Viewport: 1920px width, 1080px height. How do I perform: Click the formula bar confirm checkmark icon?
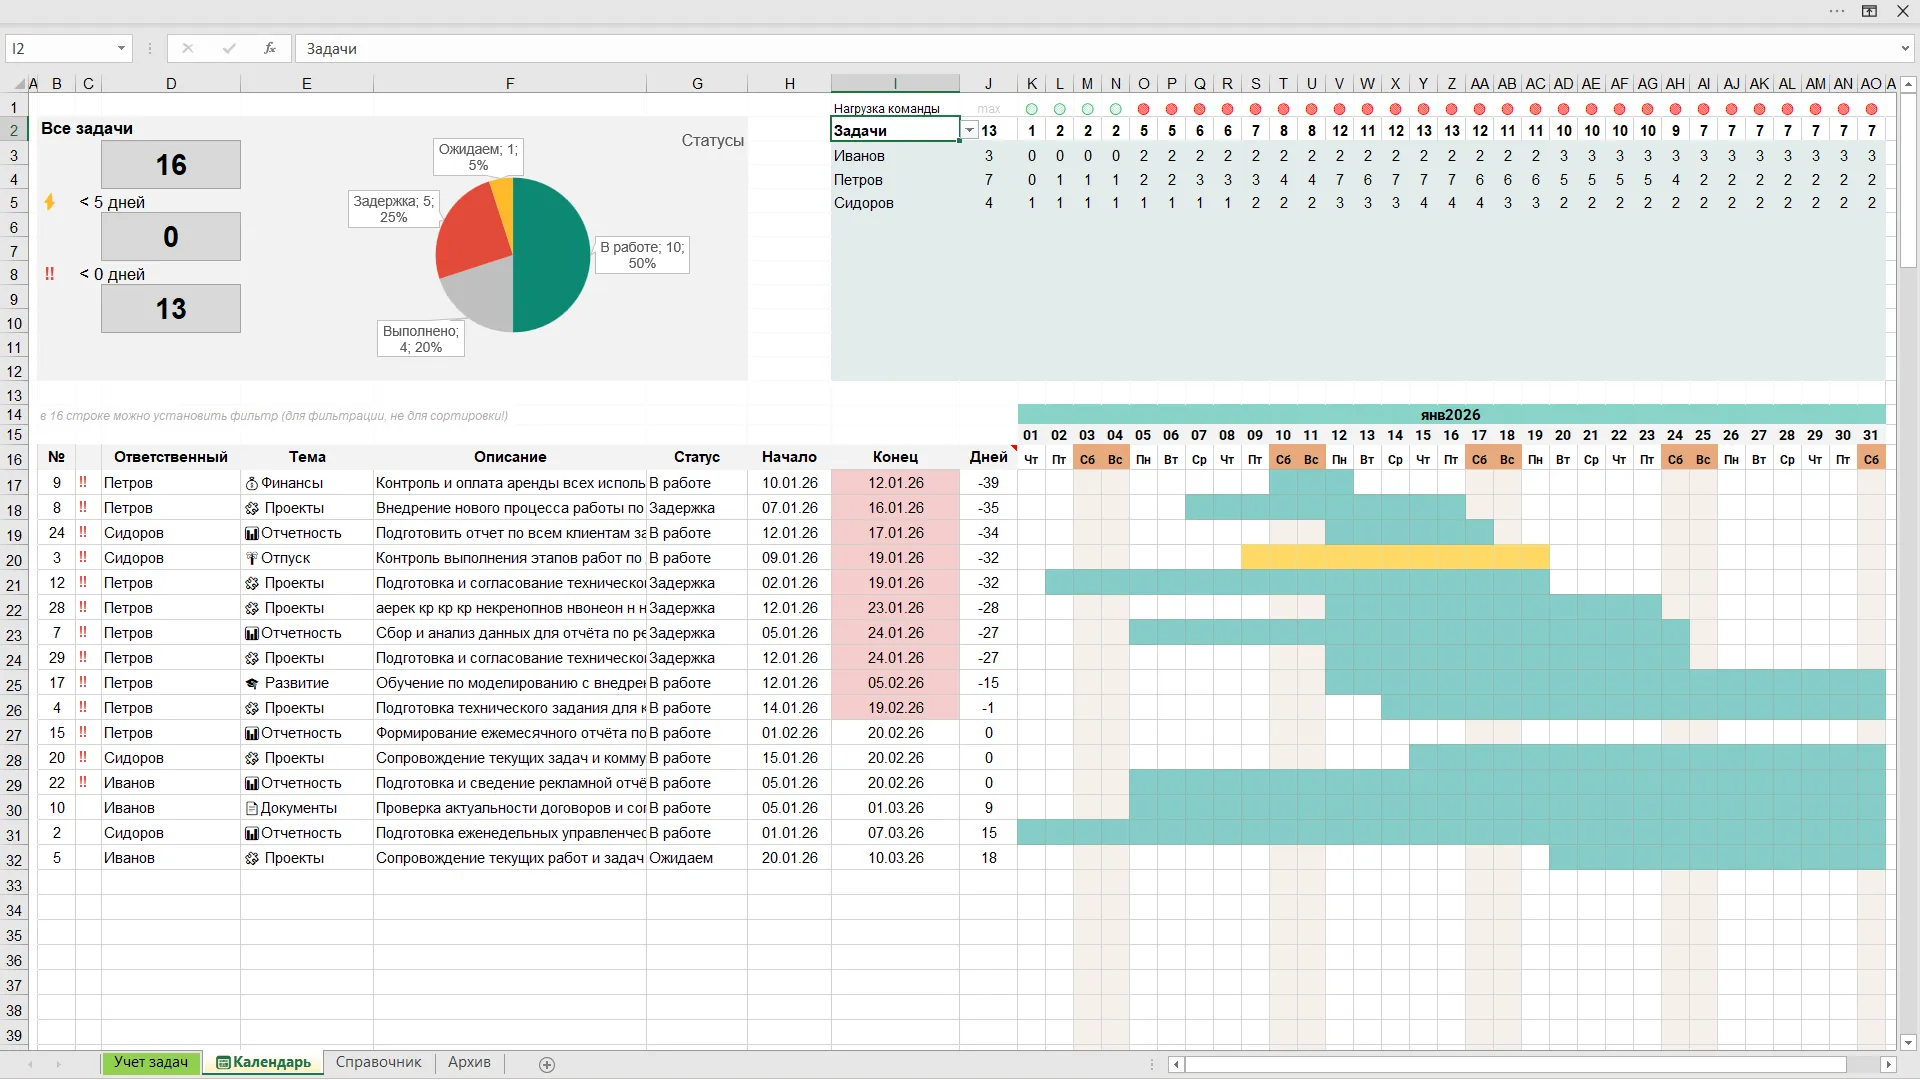[x=229, y=48]
